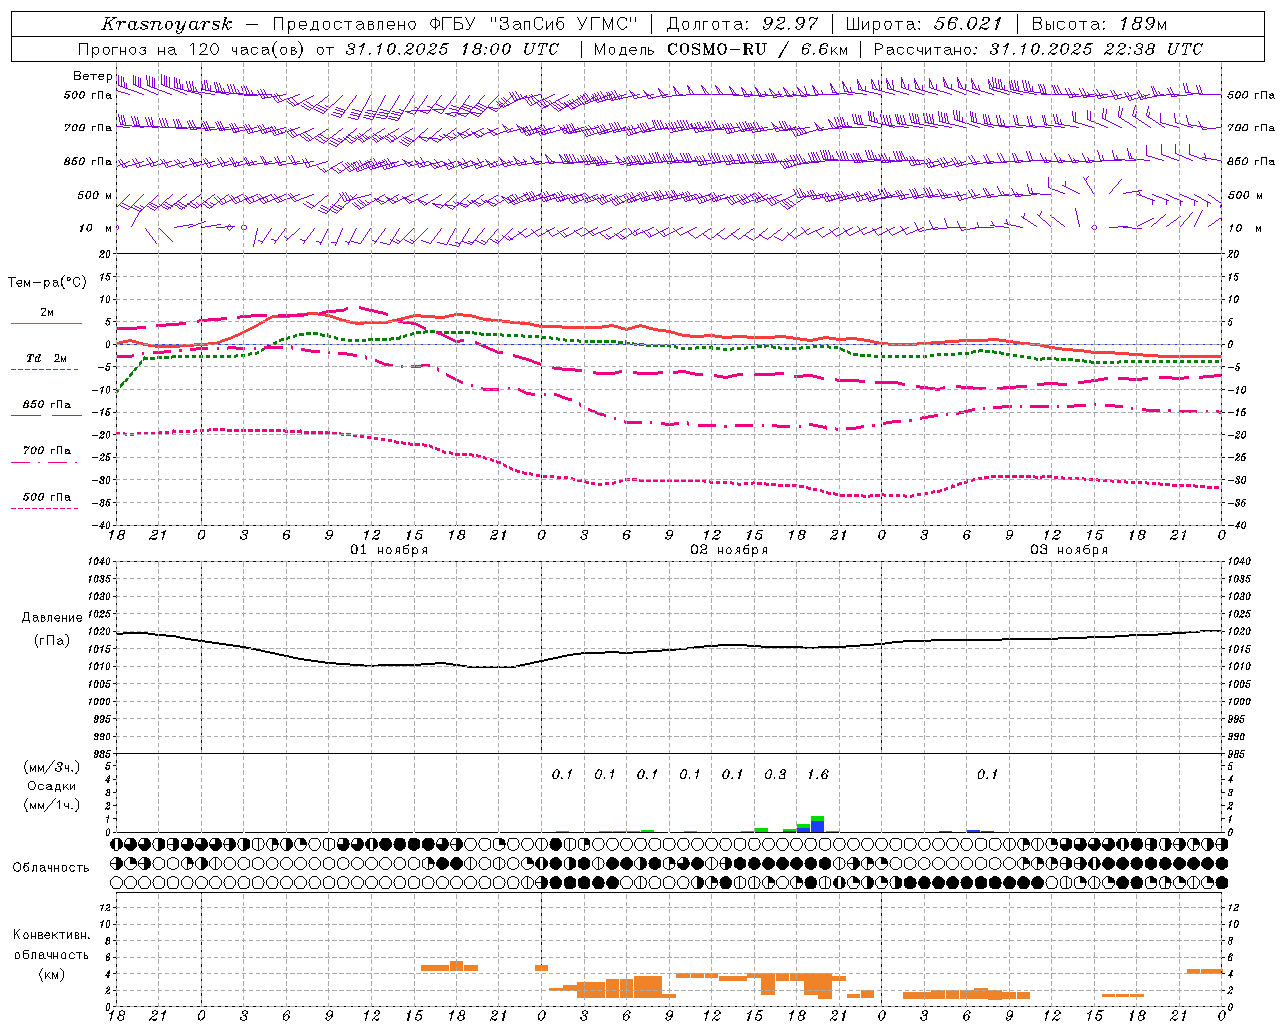The height and width of the screenshot is (1024, 1280).
Task: Click the Облачность cloud cover label
Action: [51, 868]
